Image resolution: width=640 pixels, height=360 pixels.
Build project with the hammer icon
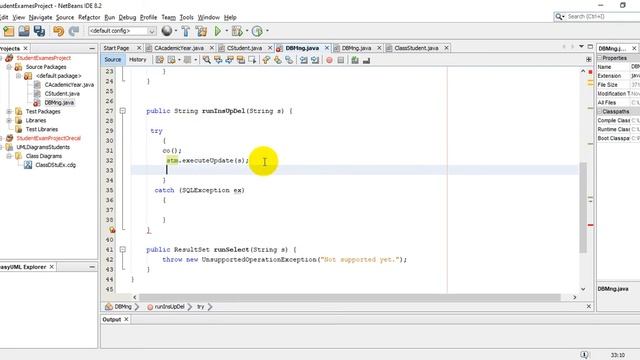tap(186, 31)
